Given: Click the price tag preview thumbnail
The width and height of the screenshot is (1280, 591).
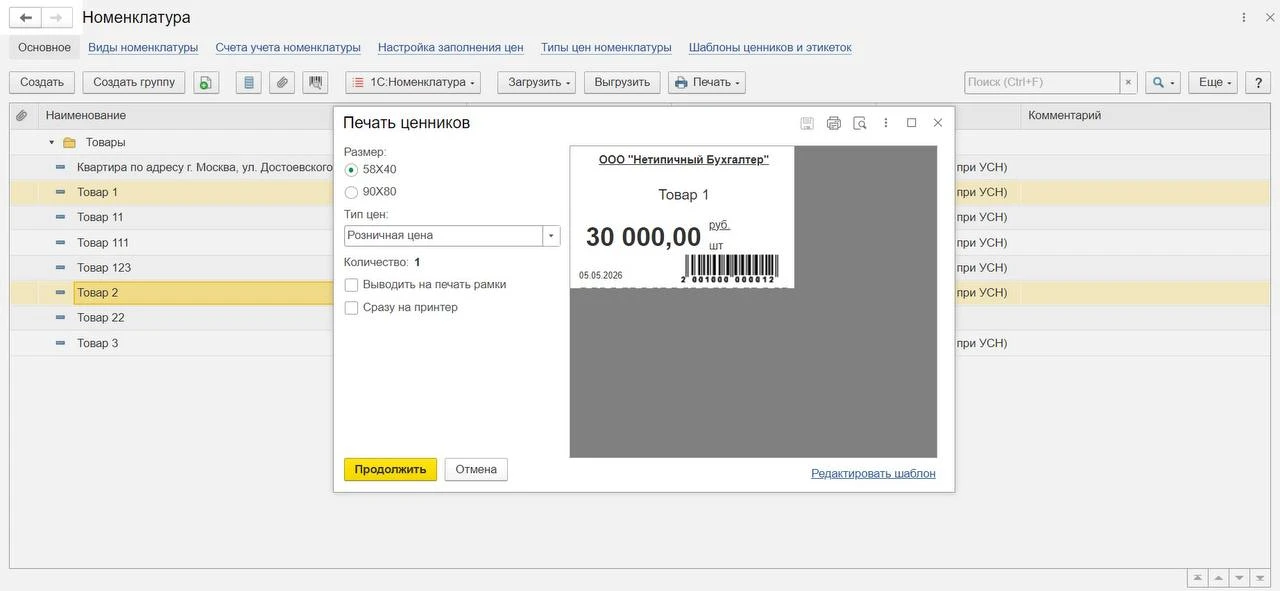Looking at the screenshot, I should click(682, 217).
